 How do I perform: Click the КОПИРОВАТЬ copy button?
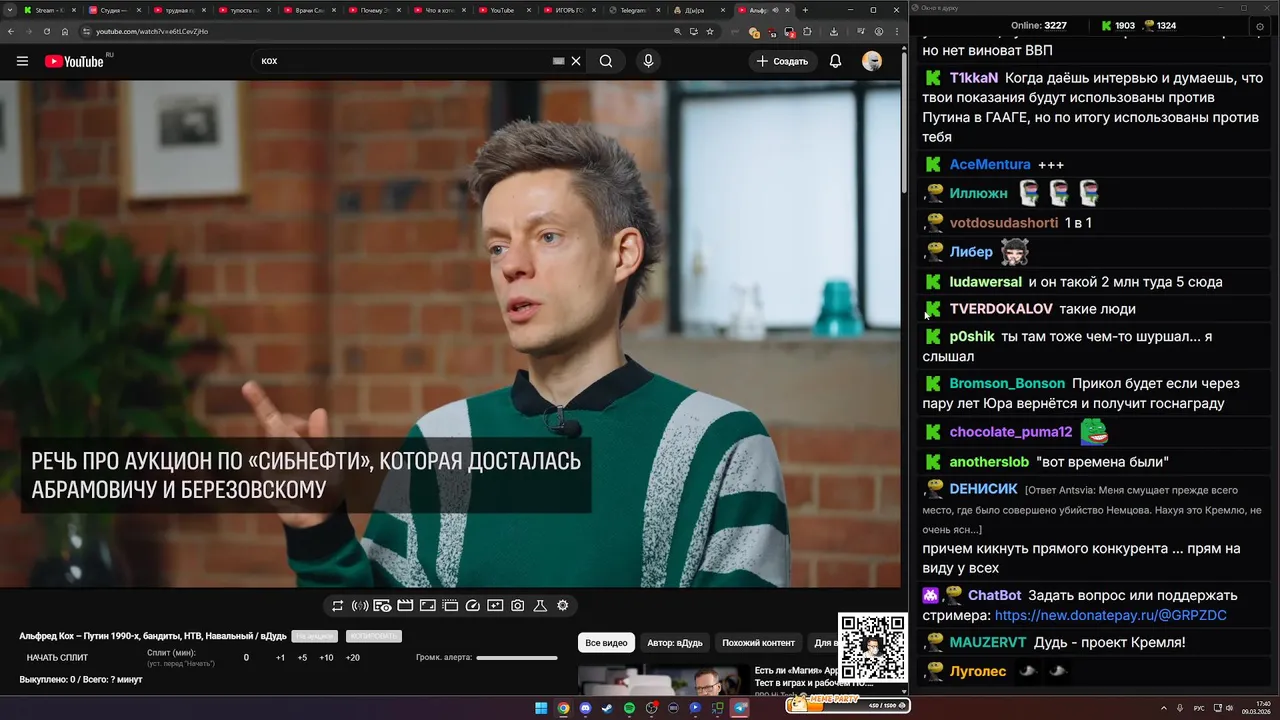(373, 636)
